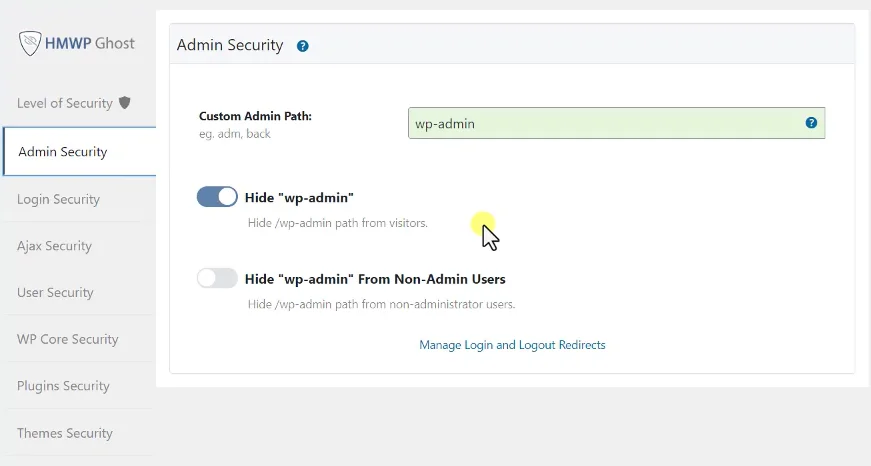Click the Admin Security panel heading
This screenshot has height=466, width=871.
click(x=230, y=45)
